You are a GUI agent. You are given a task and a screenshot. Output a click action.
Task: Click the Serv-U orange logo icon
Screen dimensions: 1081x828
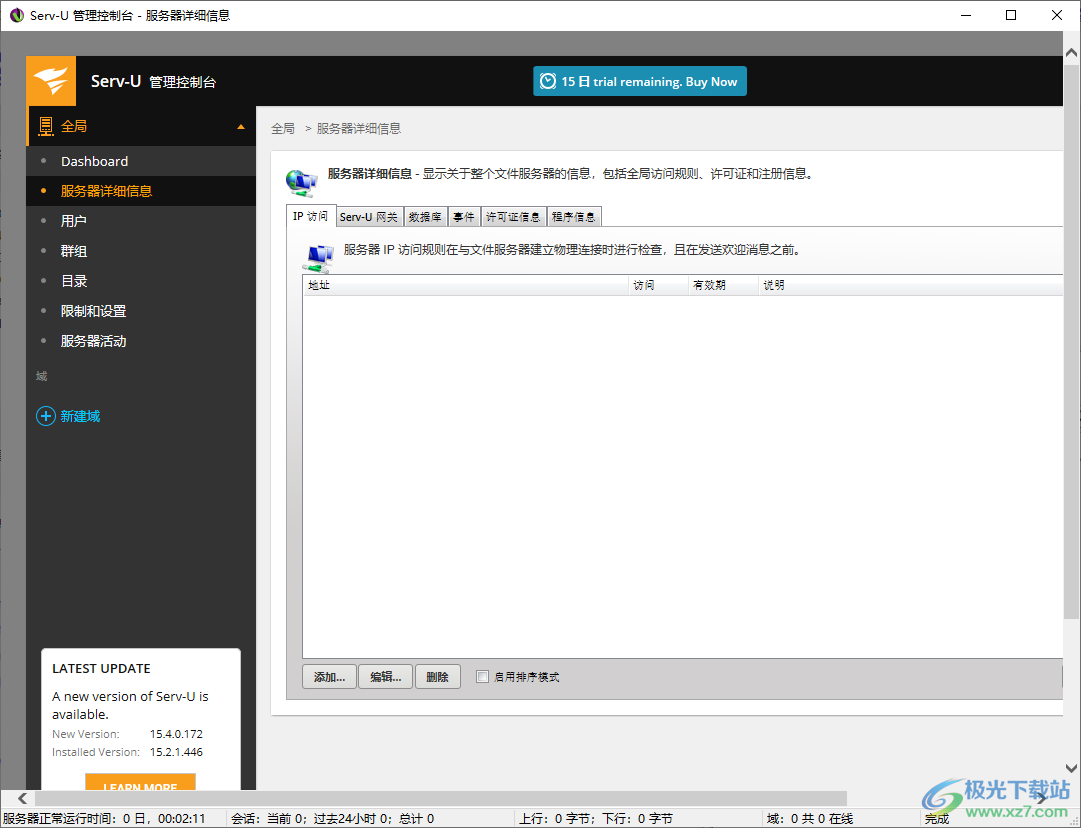click(51, 81)
